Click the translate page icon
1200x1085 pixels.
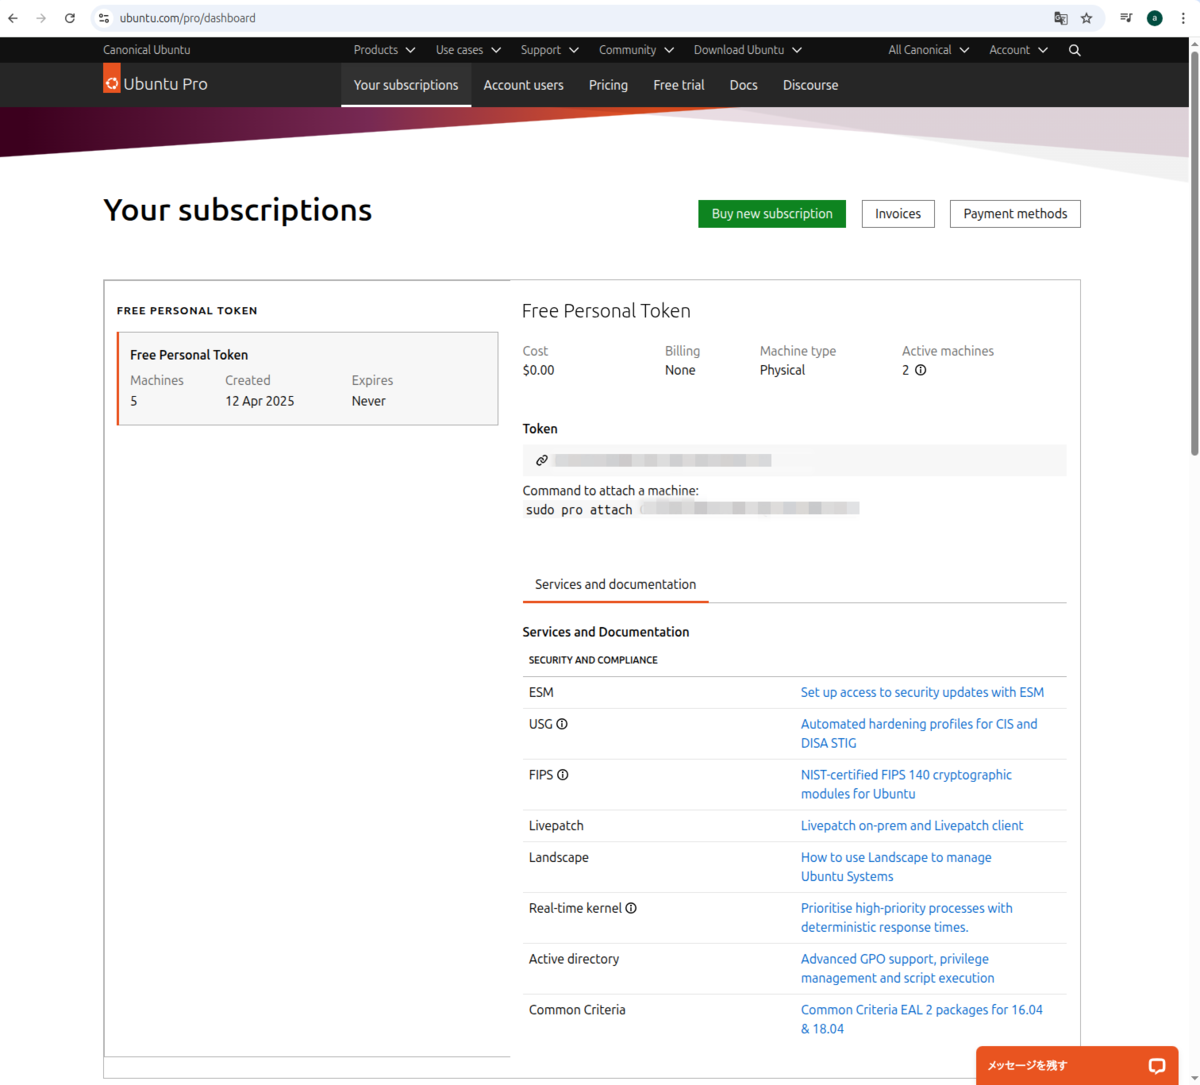(1061, 18)
